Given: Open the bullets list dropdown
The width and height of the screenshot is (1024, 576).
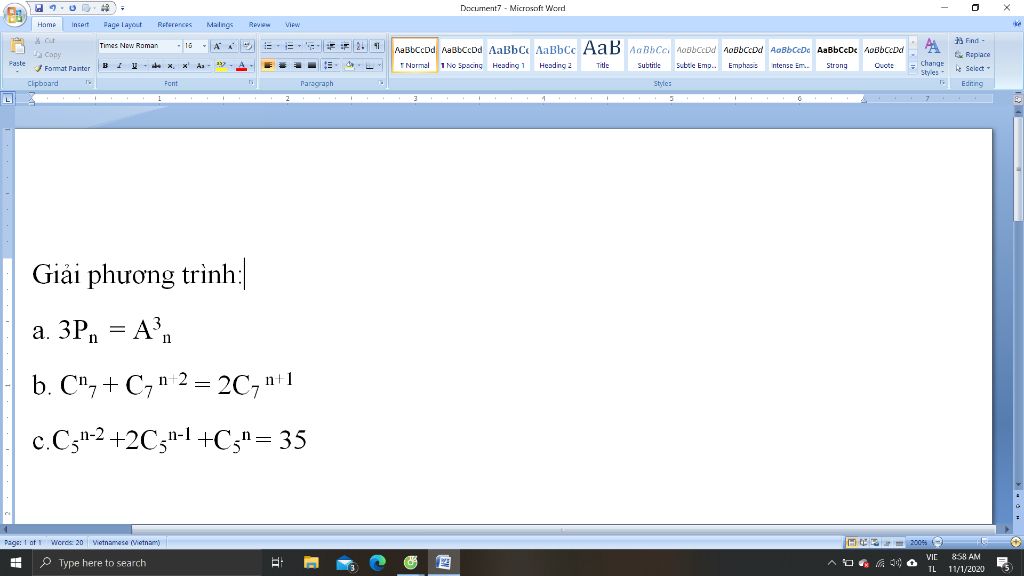Looking at the screenshot, I should (x=278, y=46).
